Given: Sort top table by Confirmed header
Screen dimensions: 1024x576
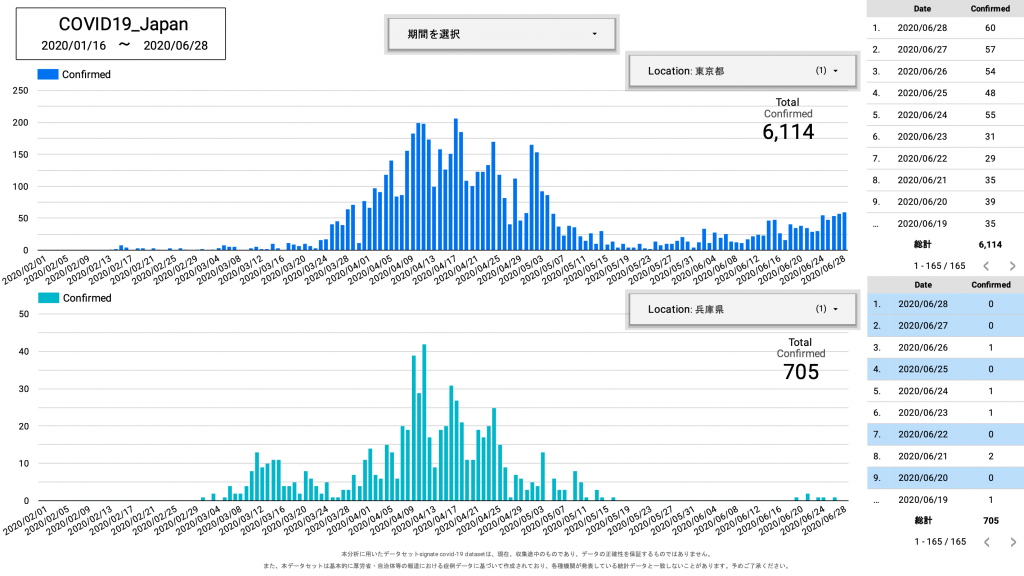Looking at the screenshot, I should [991, 8].
